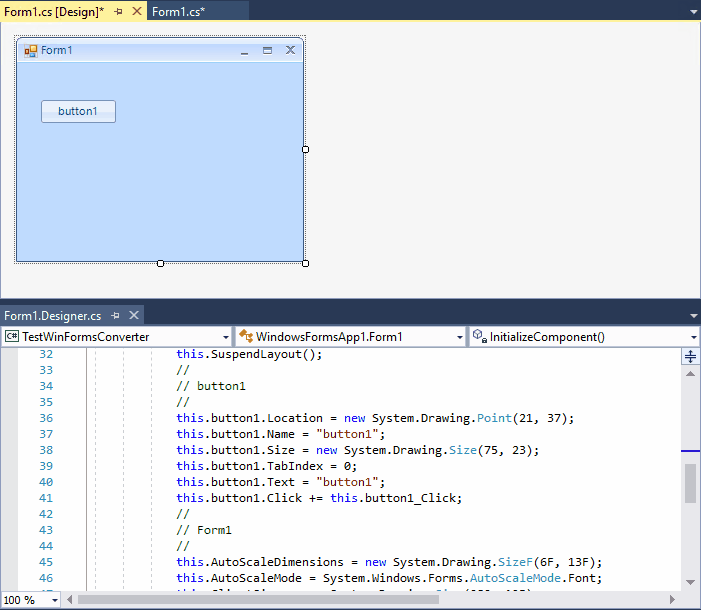Close the Form1.Designer.cs tab
This screenshot has height=610, width=701.
pos(134,315)
